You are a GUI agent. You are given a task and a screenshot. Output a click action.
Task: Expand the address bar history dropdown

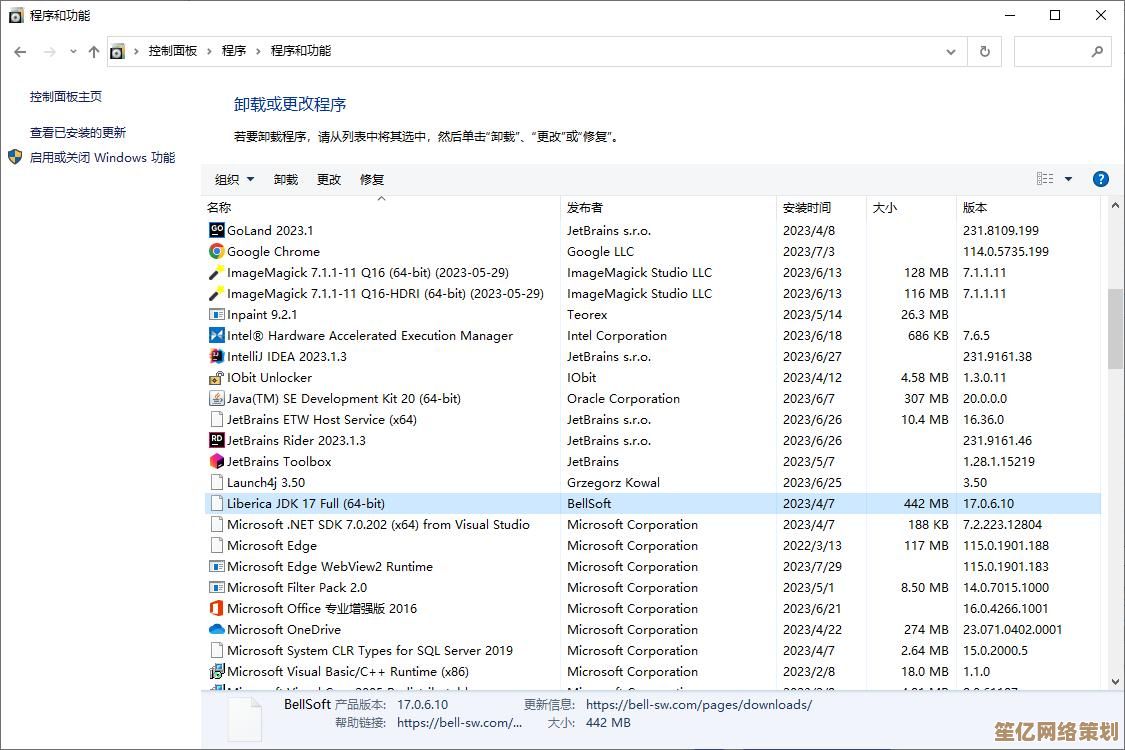point(951,51)
